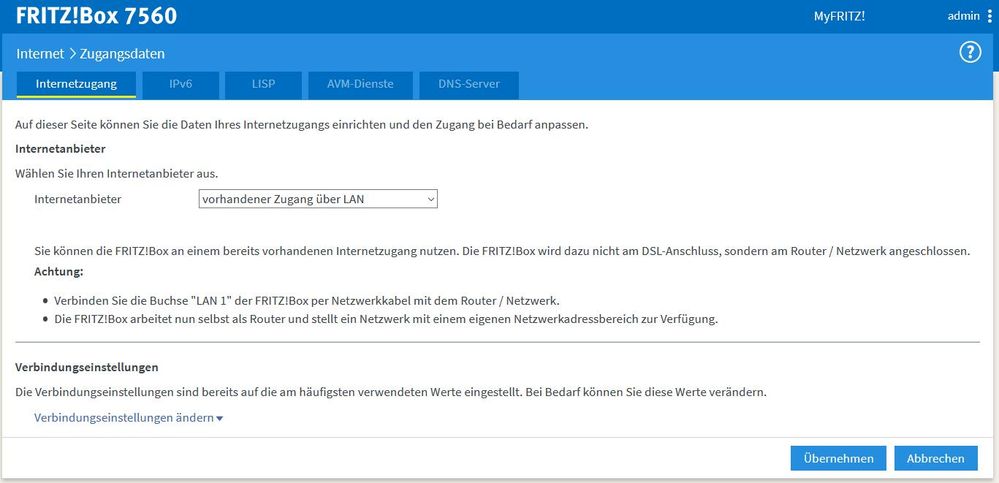Click the bullet text about Buchse "LAN 1"
999x483 pixels.
[306, 300]
